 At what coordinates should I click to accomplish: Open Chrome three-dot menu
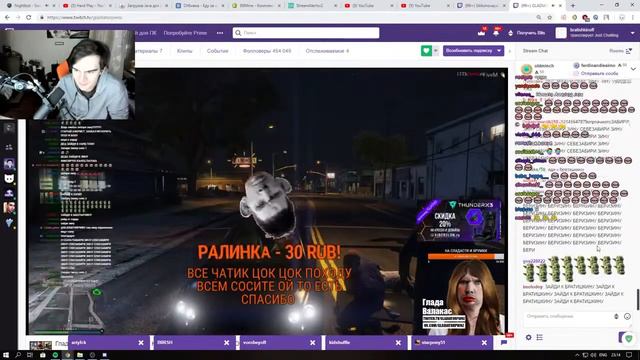point(633,18)
